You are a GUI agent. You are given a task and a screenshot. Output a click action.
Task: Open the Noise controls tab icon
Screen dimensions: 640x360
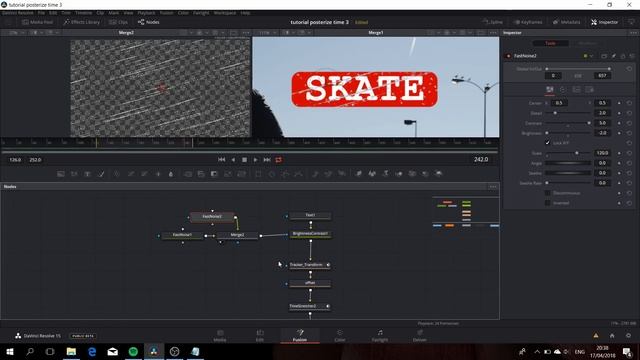550,89
